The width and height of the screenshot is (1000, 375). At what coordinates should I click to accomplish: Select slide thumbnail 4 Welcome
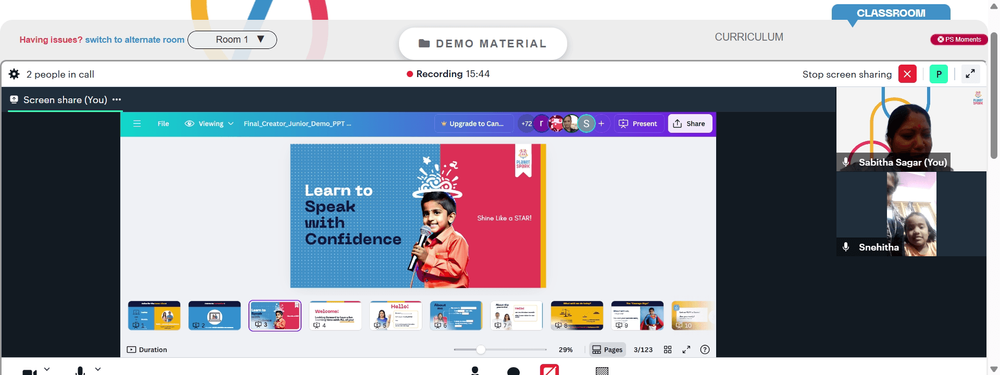coord(335,316)
